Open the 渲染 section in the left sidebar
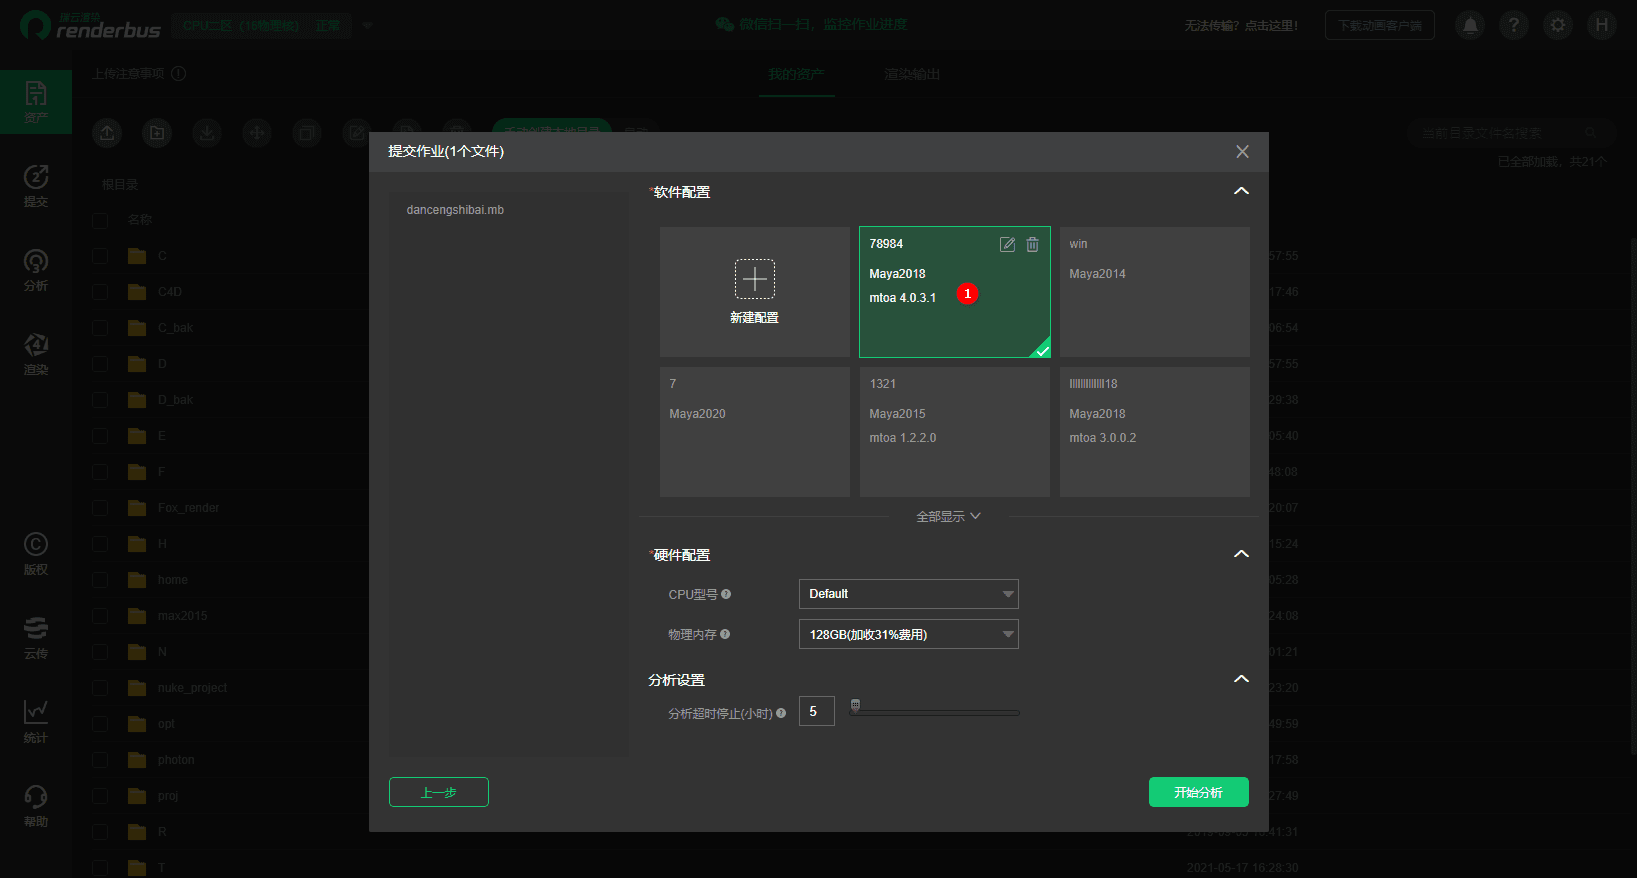Image resolution: width=1637 pixels, height=878 pixels. [x=36, y=354]
